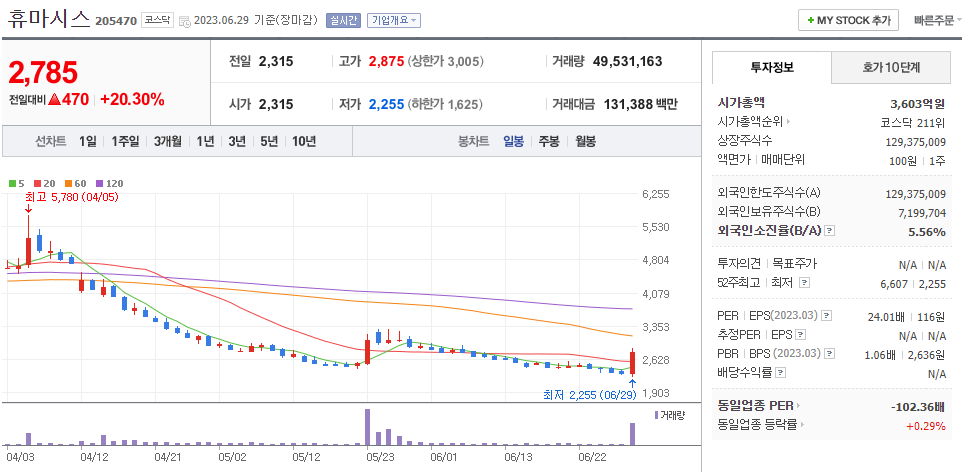Click the purple 120-day moving average legend

pos(110,183)
